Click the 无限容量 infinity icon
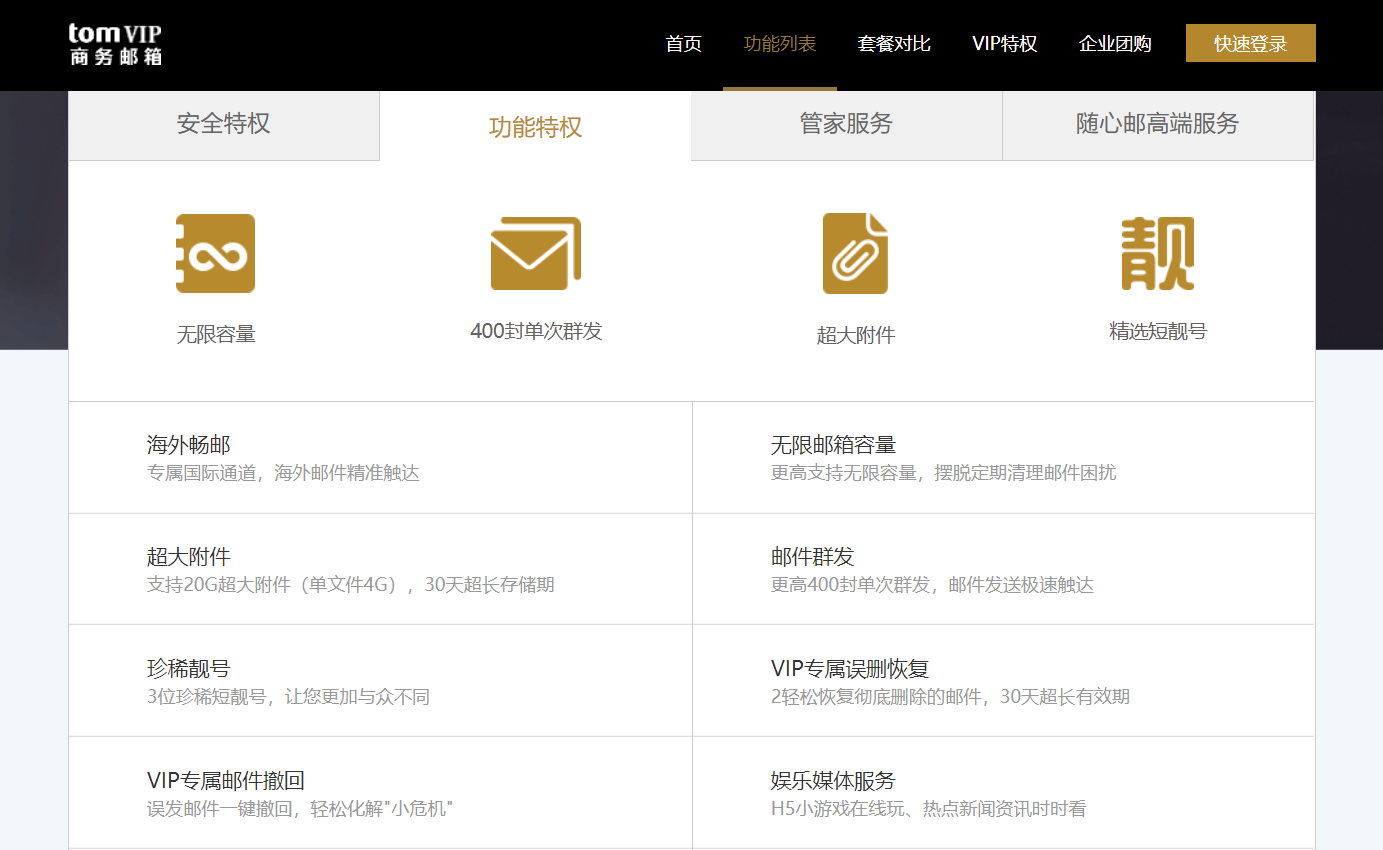Image resolution: width=1383 pixels, height=850 pixels. (x=215, y=253)
